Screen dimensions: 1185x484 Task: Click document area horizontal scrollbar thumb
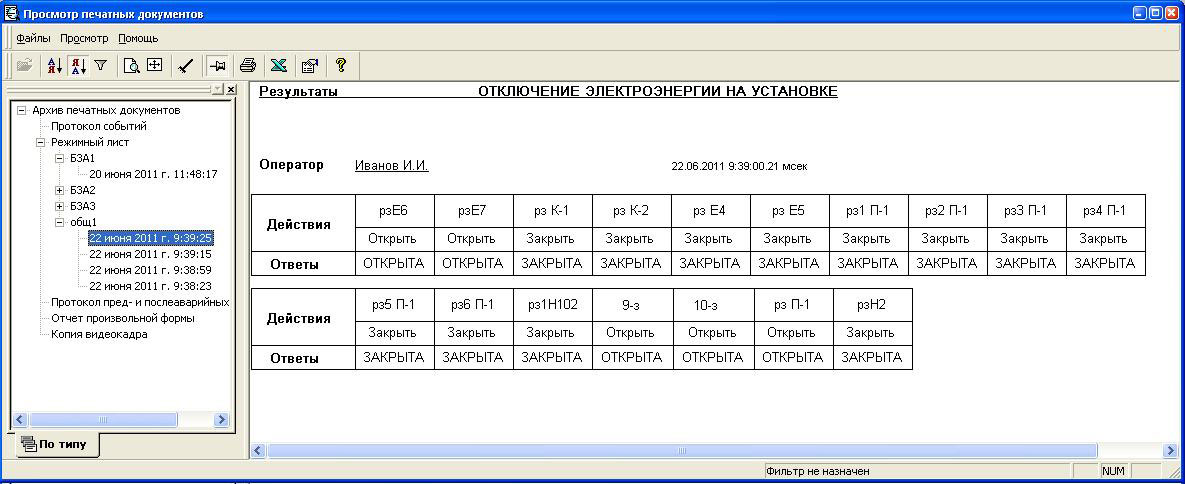[682, 451]
